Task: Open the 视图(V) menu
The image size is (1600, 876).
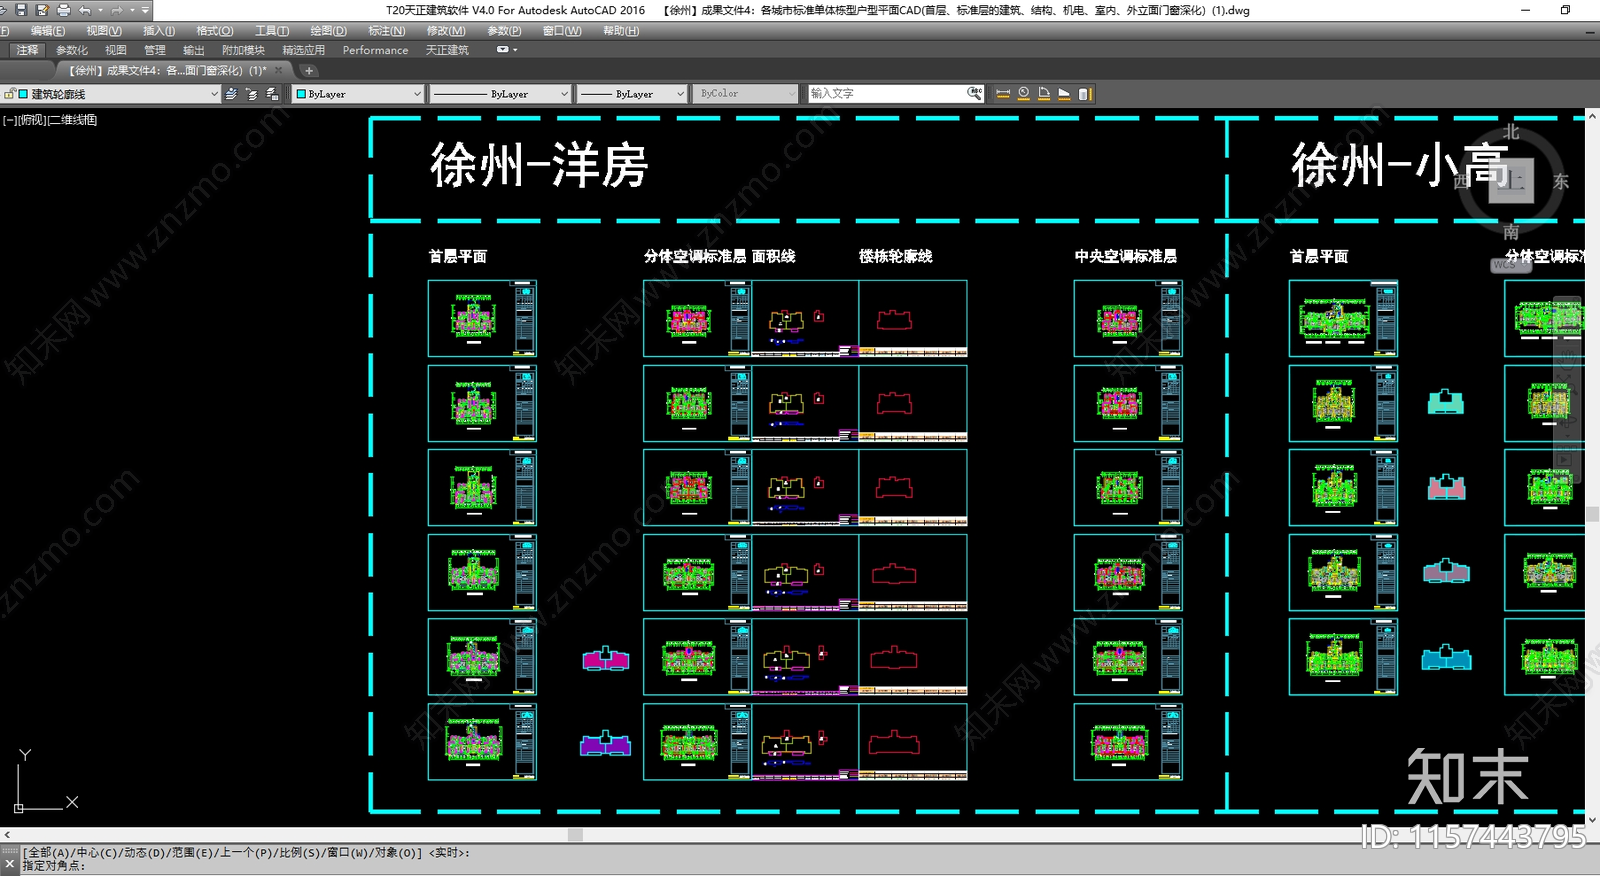Action: coord(104,31)
